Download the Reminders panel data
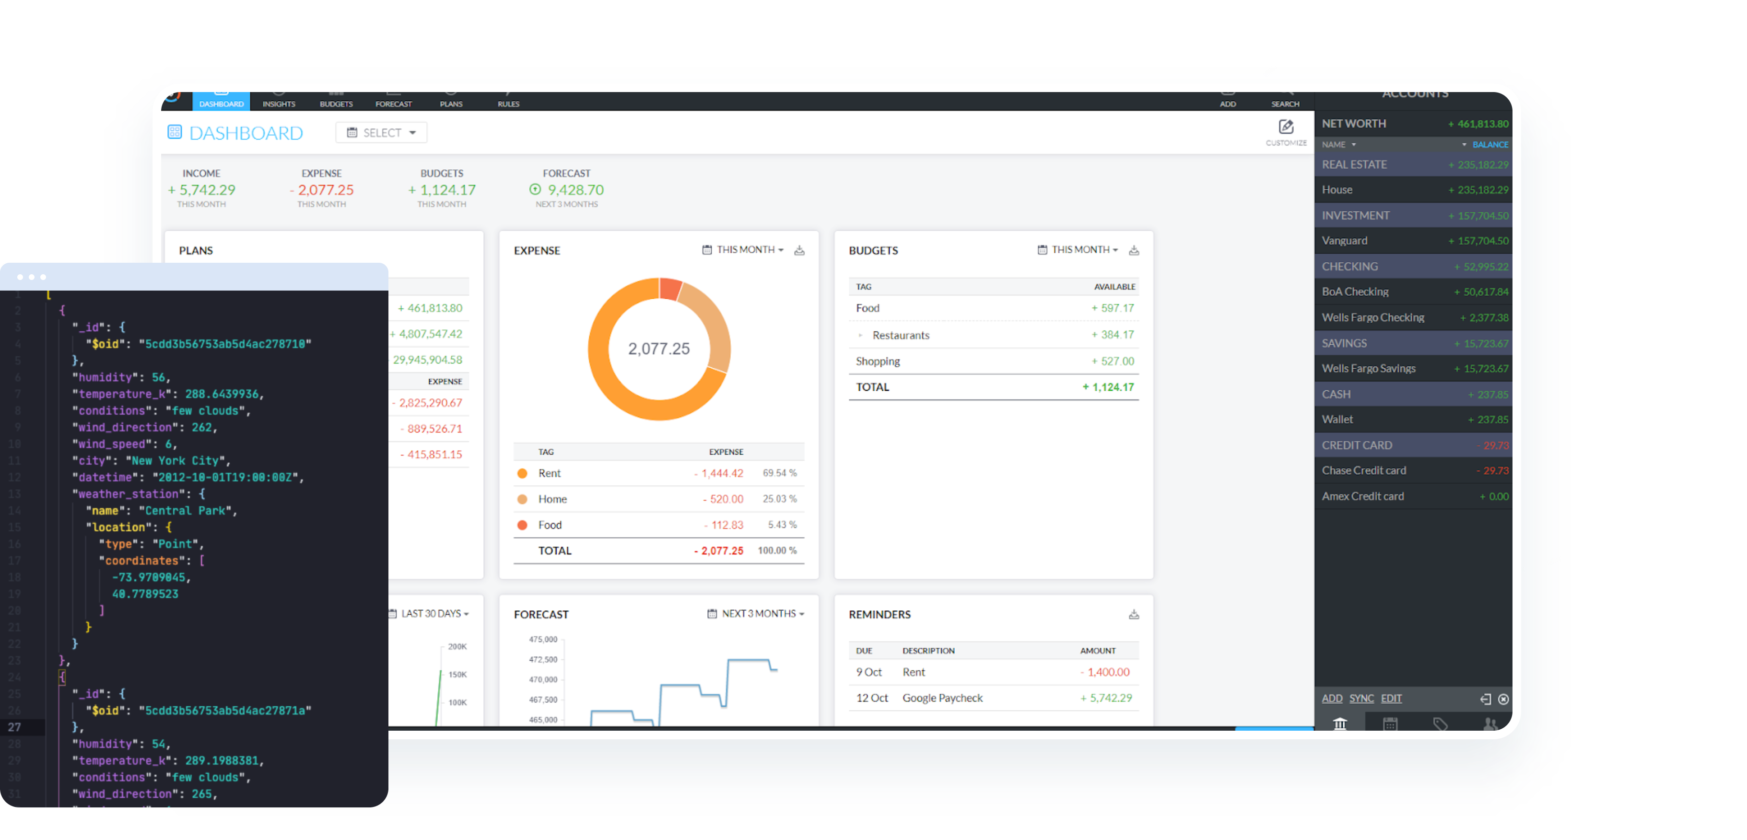The image size is (1747, 840). 1134,614
